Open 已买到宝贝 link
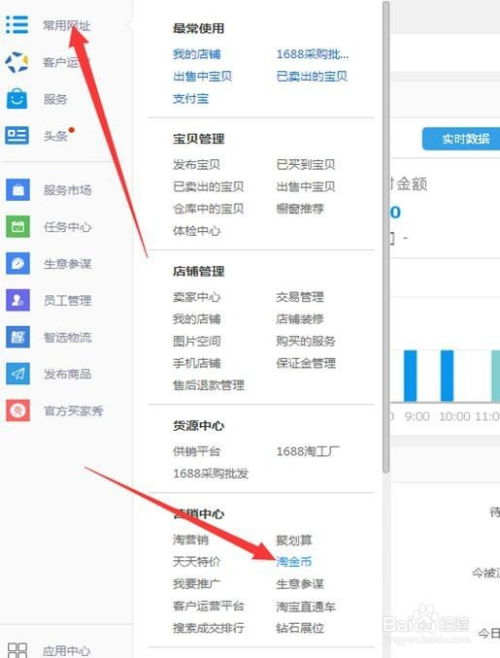This screenshot has height=658, width=500. point(306,164)
